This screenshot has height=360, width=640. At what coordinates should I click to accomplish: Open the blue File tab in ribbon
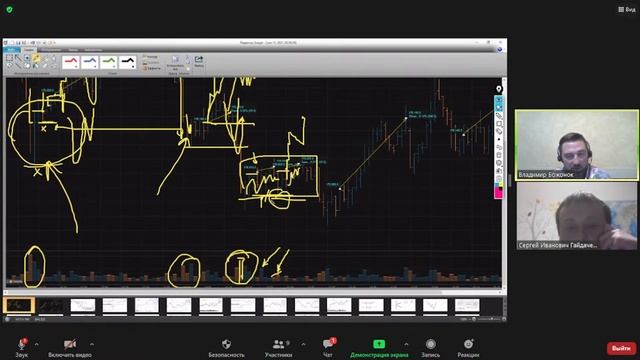coord(11,50)
